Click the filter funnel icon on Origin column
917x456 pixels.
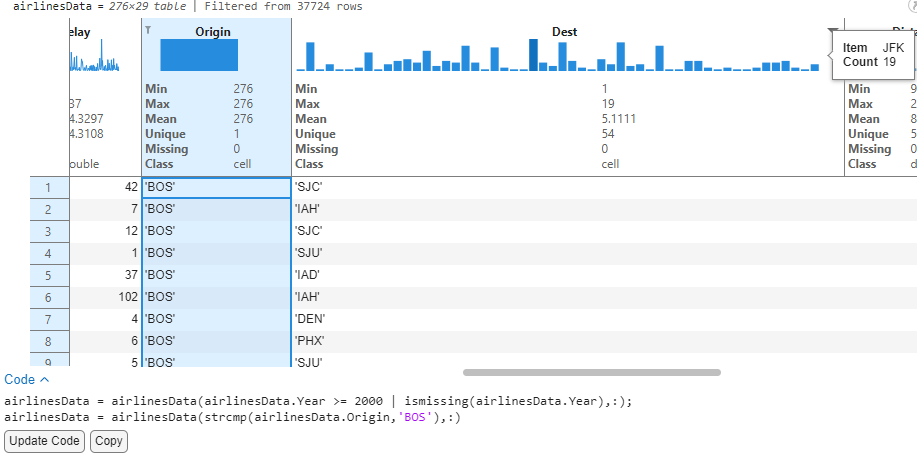(x=149, y=29)
